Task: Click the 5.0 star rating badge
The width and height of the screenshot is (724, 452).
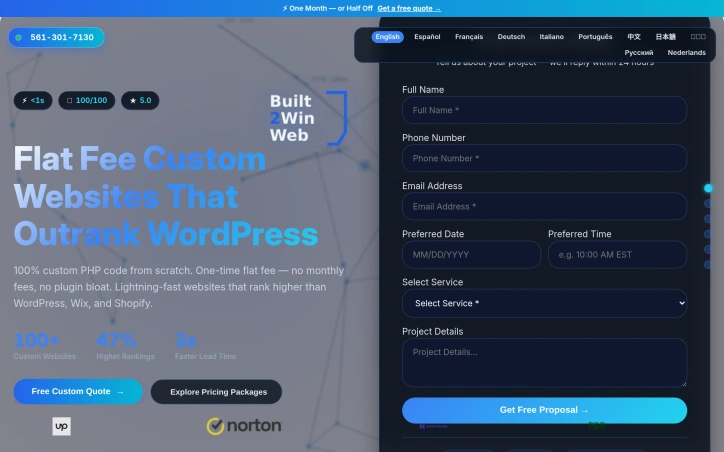Action: pyautogui.click(x=140, y=100)
